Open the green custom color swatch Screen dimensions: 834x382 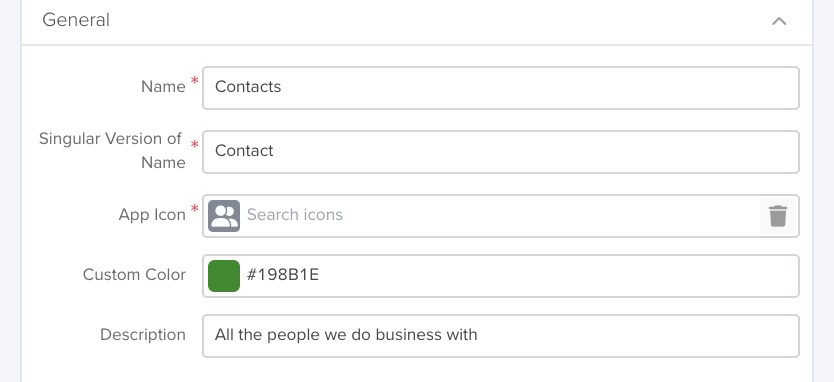coord(224,276)
